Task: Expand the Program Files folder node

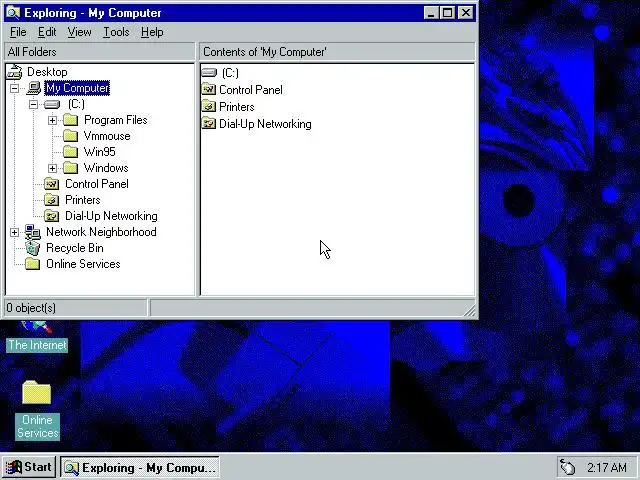Action: 52,120
